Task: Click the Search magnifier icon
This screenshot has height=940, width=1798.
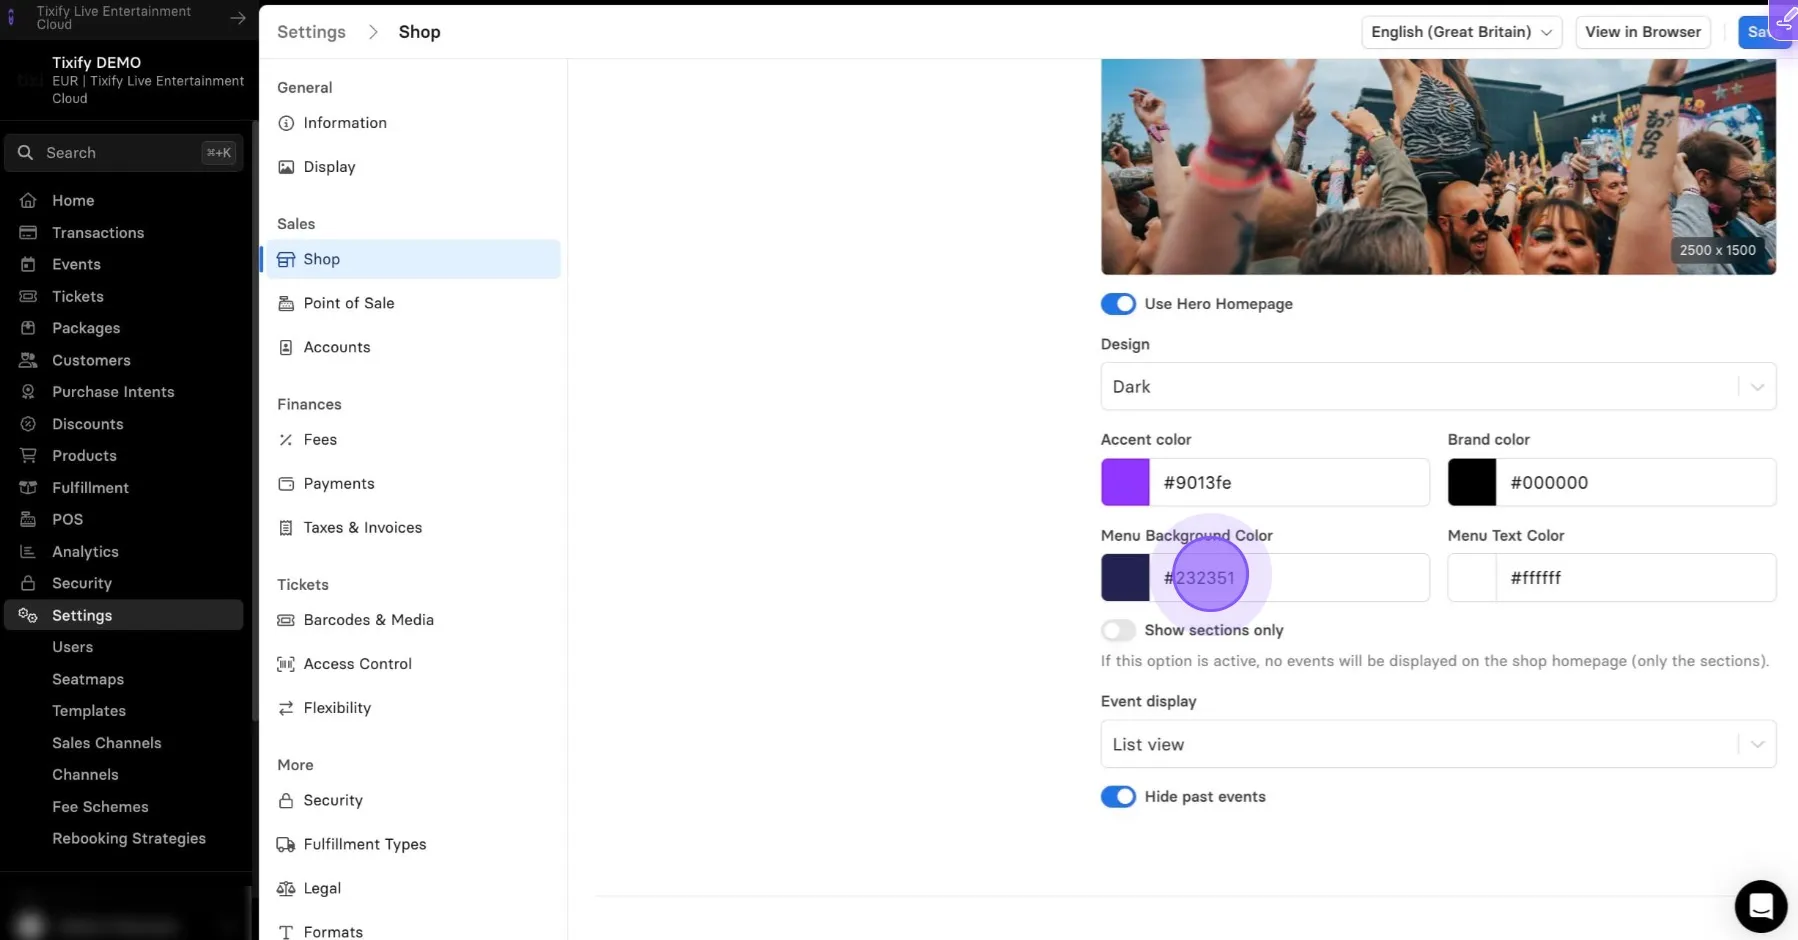Action: [26, 153]
